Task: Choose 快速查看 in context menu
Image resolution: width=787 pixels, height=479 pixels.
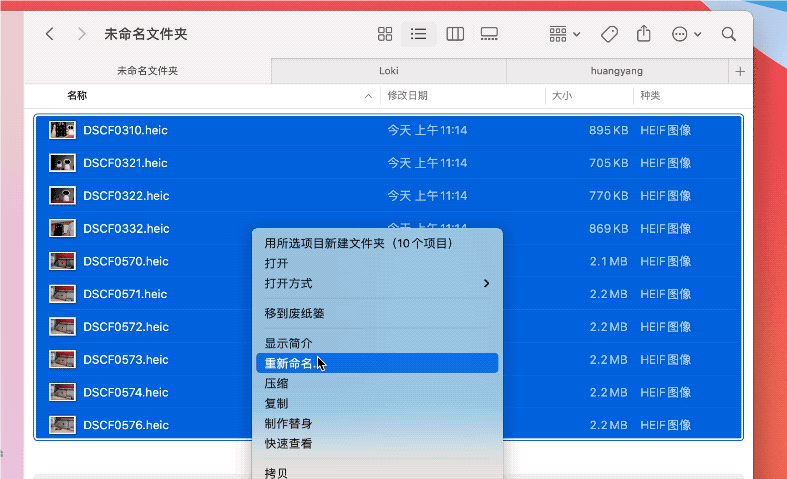Action: click(377, 443)
